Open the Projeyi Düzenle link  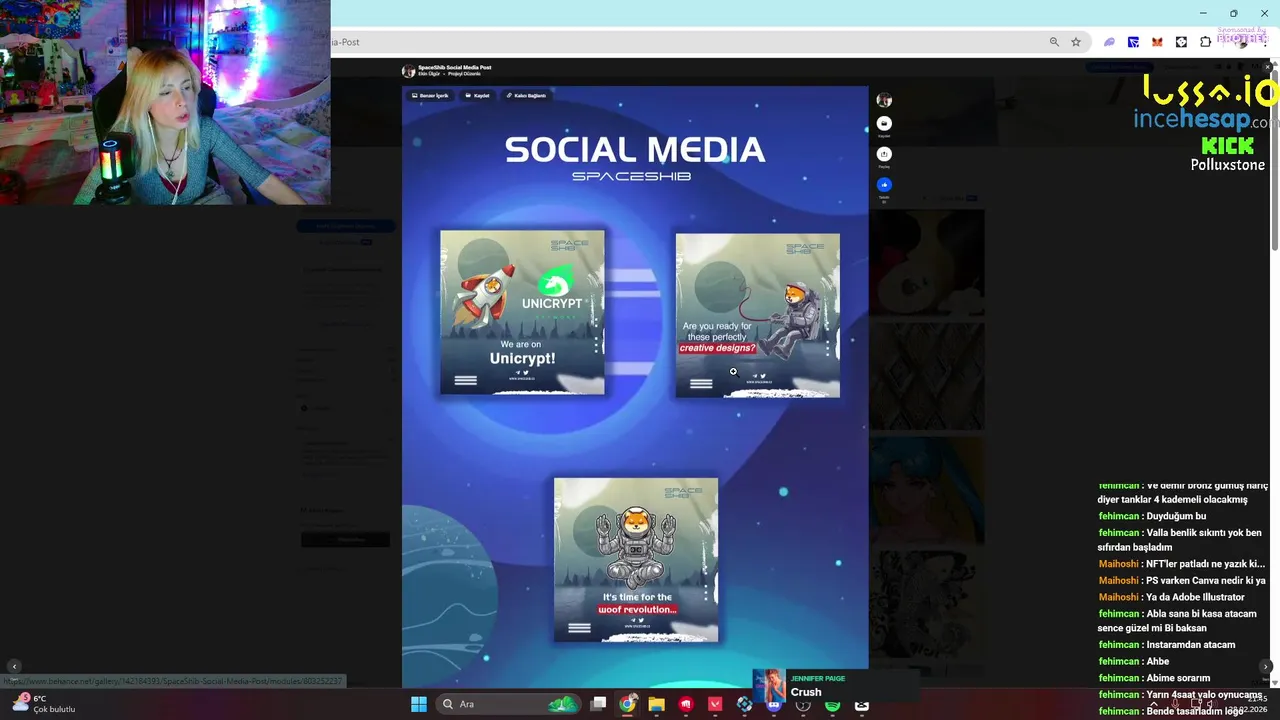464,74
